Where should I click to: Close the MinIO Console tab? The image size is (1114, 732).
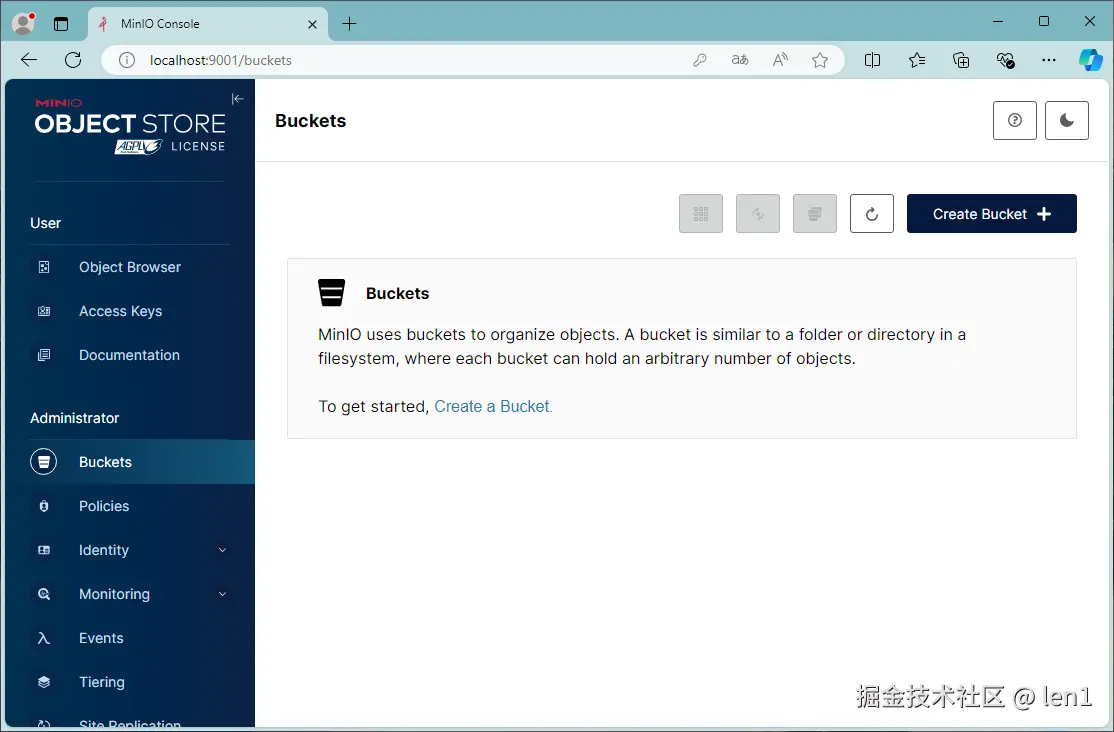point(312,24)
